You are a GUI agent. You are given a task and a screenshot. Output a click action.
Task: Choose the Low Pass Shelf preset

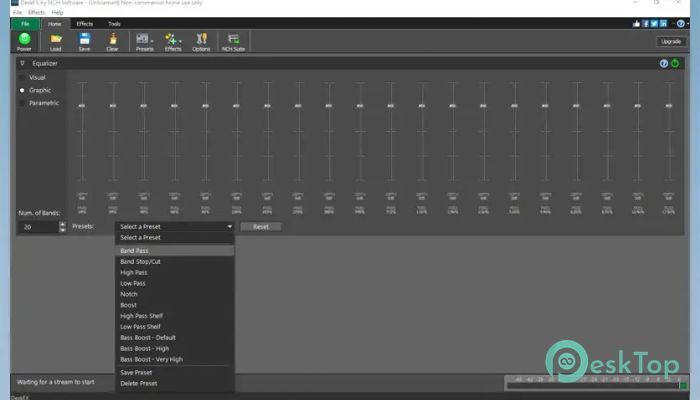[x=175, y=326]
